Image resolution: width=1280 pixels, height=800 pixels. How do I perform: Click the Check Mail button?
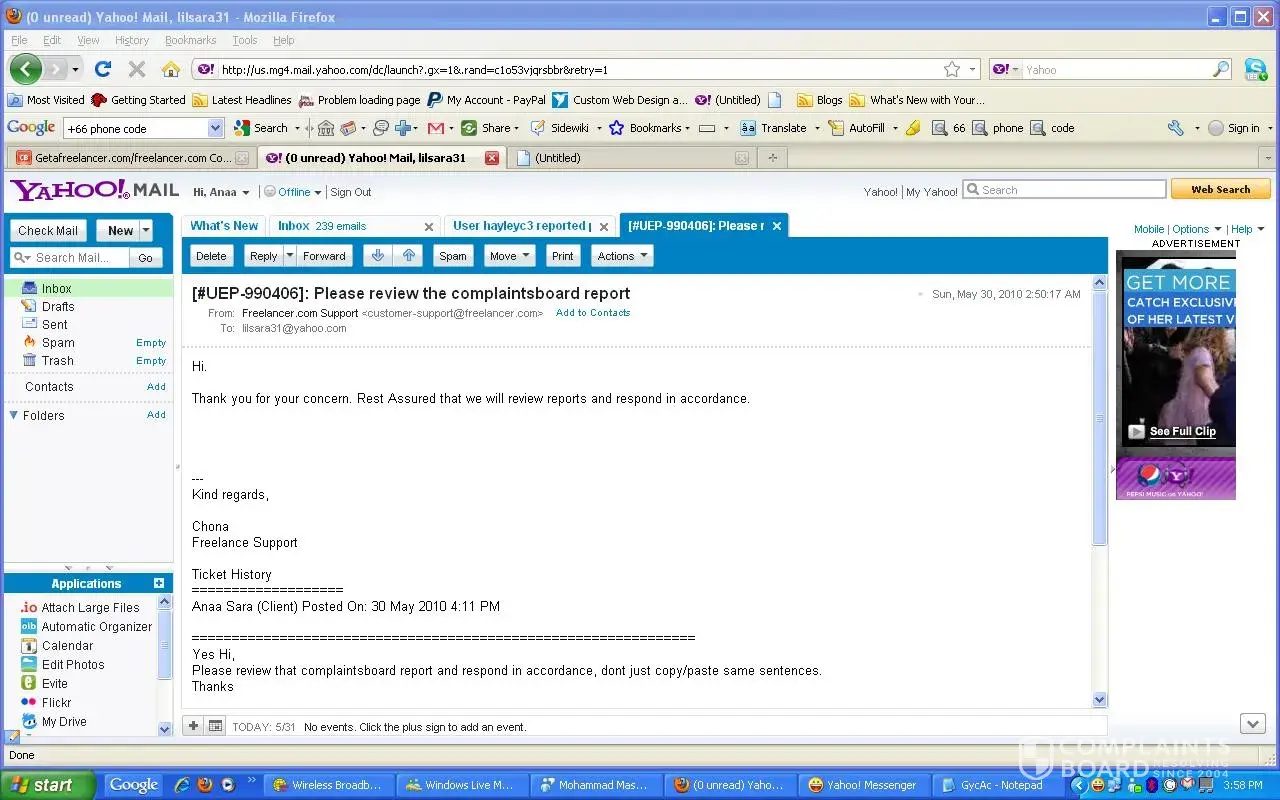point(48,230)
